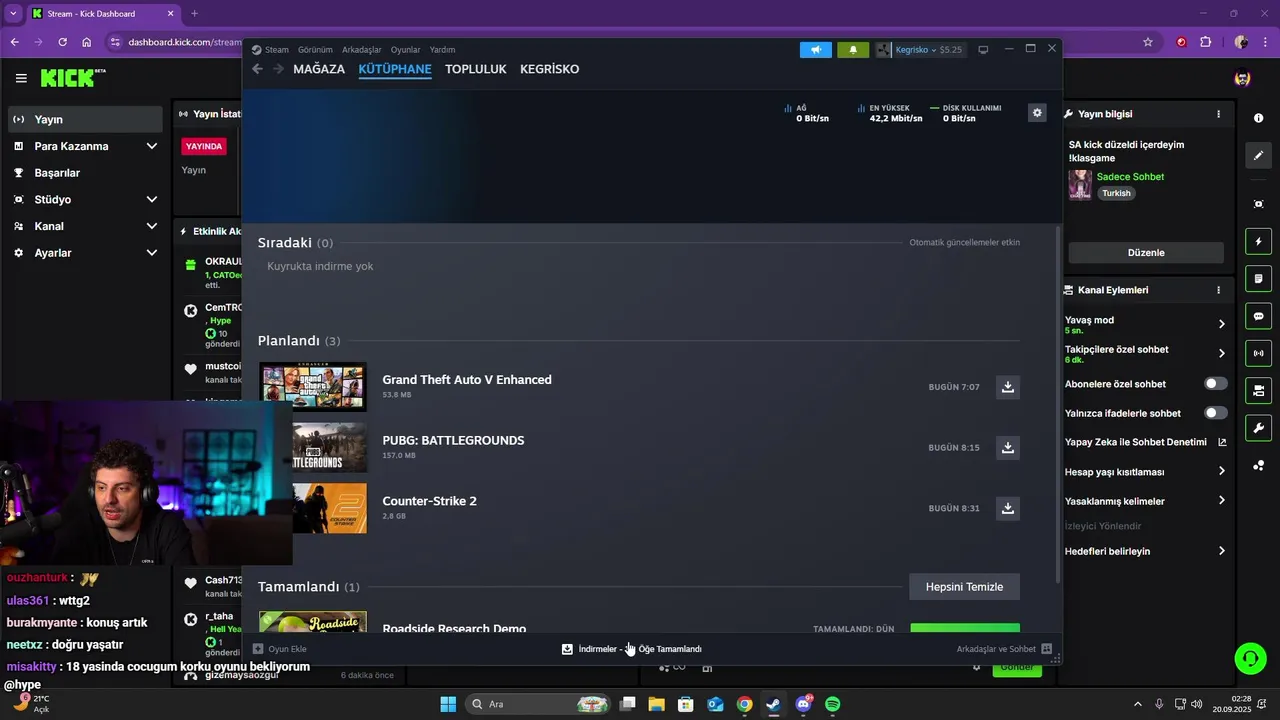This screenshot has height=720, width=1280.
Task: Expand Stüdyo sidebar section
Action: [85, 199]
